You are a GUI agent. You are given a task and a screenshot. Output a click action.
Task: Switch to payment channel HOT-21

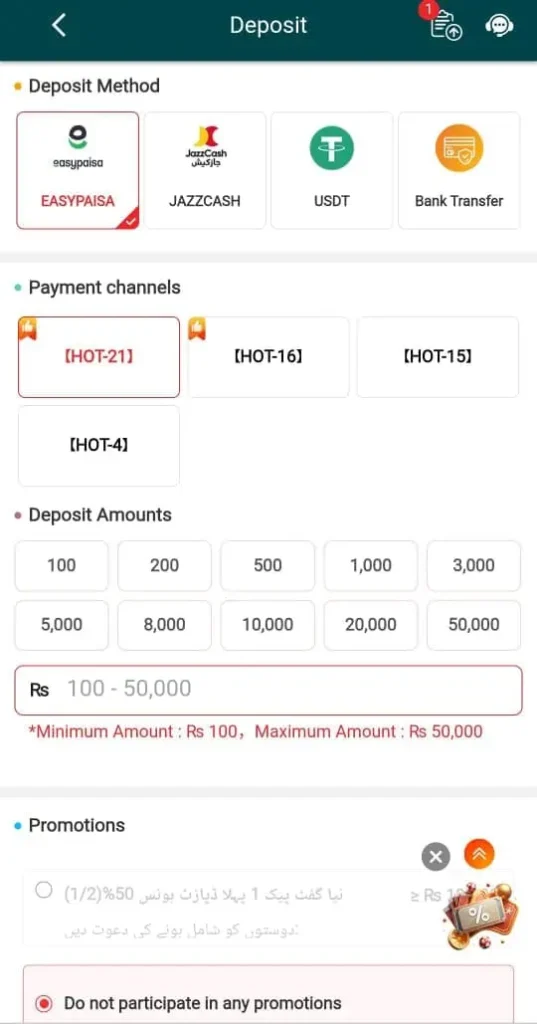pyautogui.click(x=99, y=357)
